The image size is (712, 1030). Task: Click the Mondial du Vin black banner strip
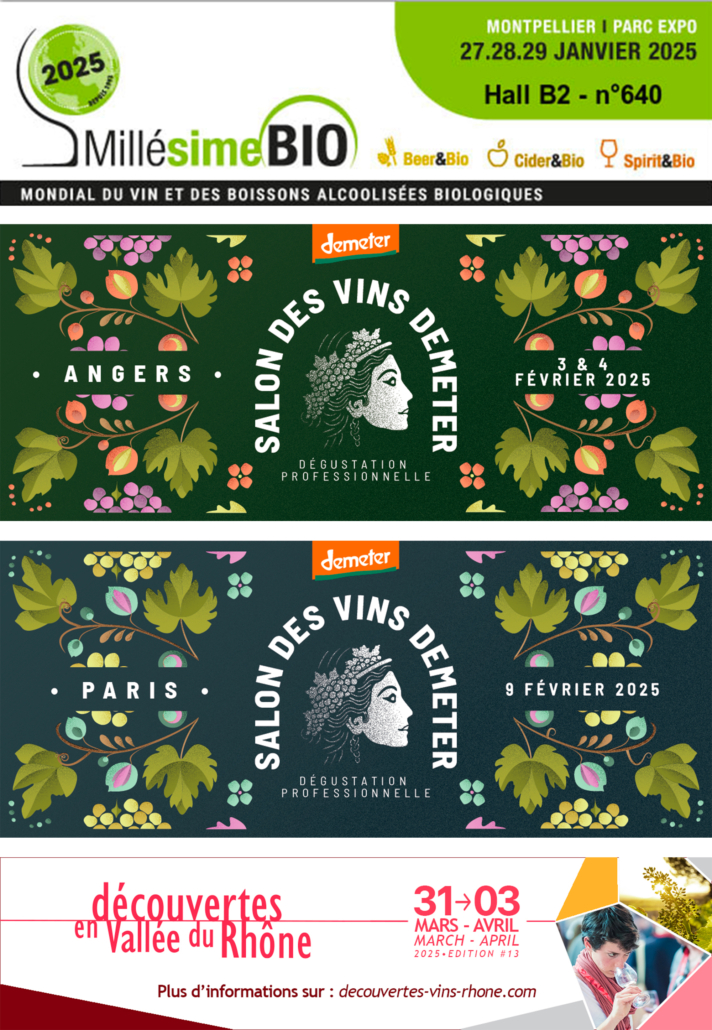(x=356, y=194)
